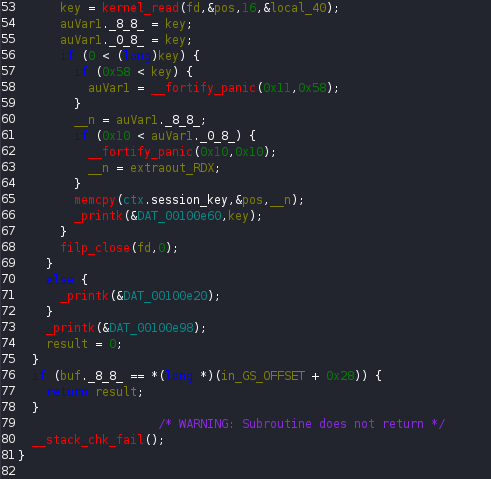Click line number 65
Viewport: 491px width, 479px height.
tap(8, 199)
